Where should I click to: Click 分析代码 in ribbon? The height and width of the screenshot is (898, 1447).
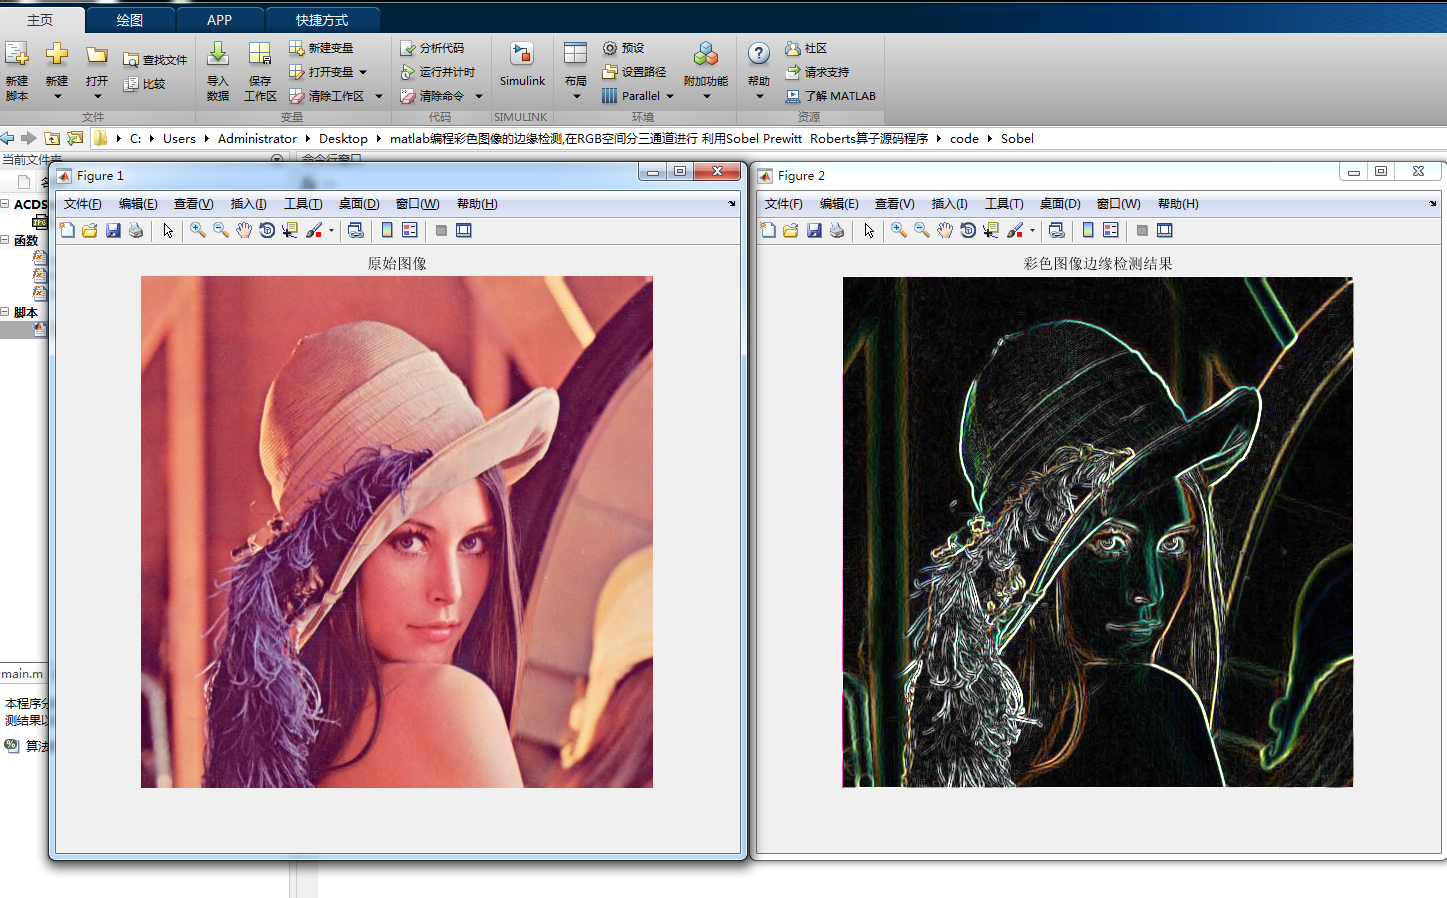[432, 48]
